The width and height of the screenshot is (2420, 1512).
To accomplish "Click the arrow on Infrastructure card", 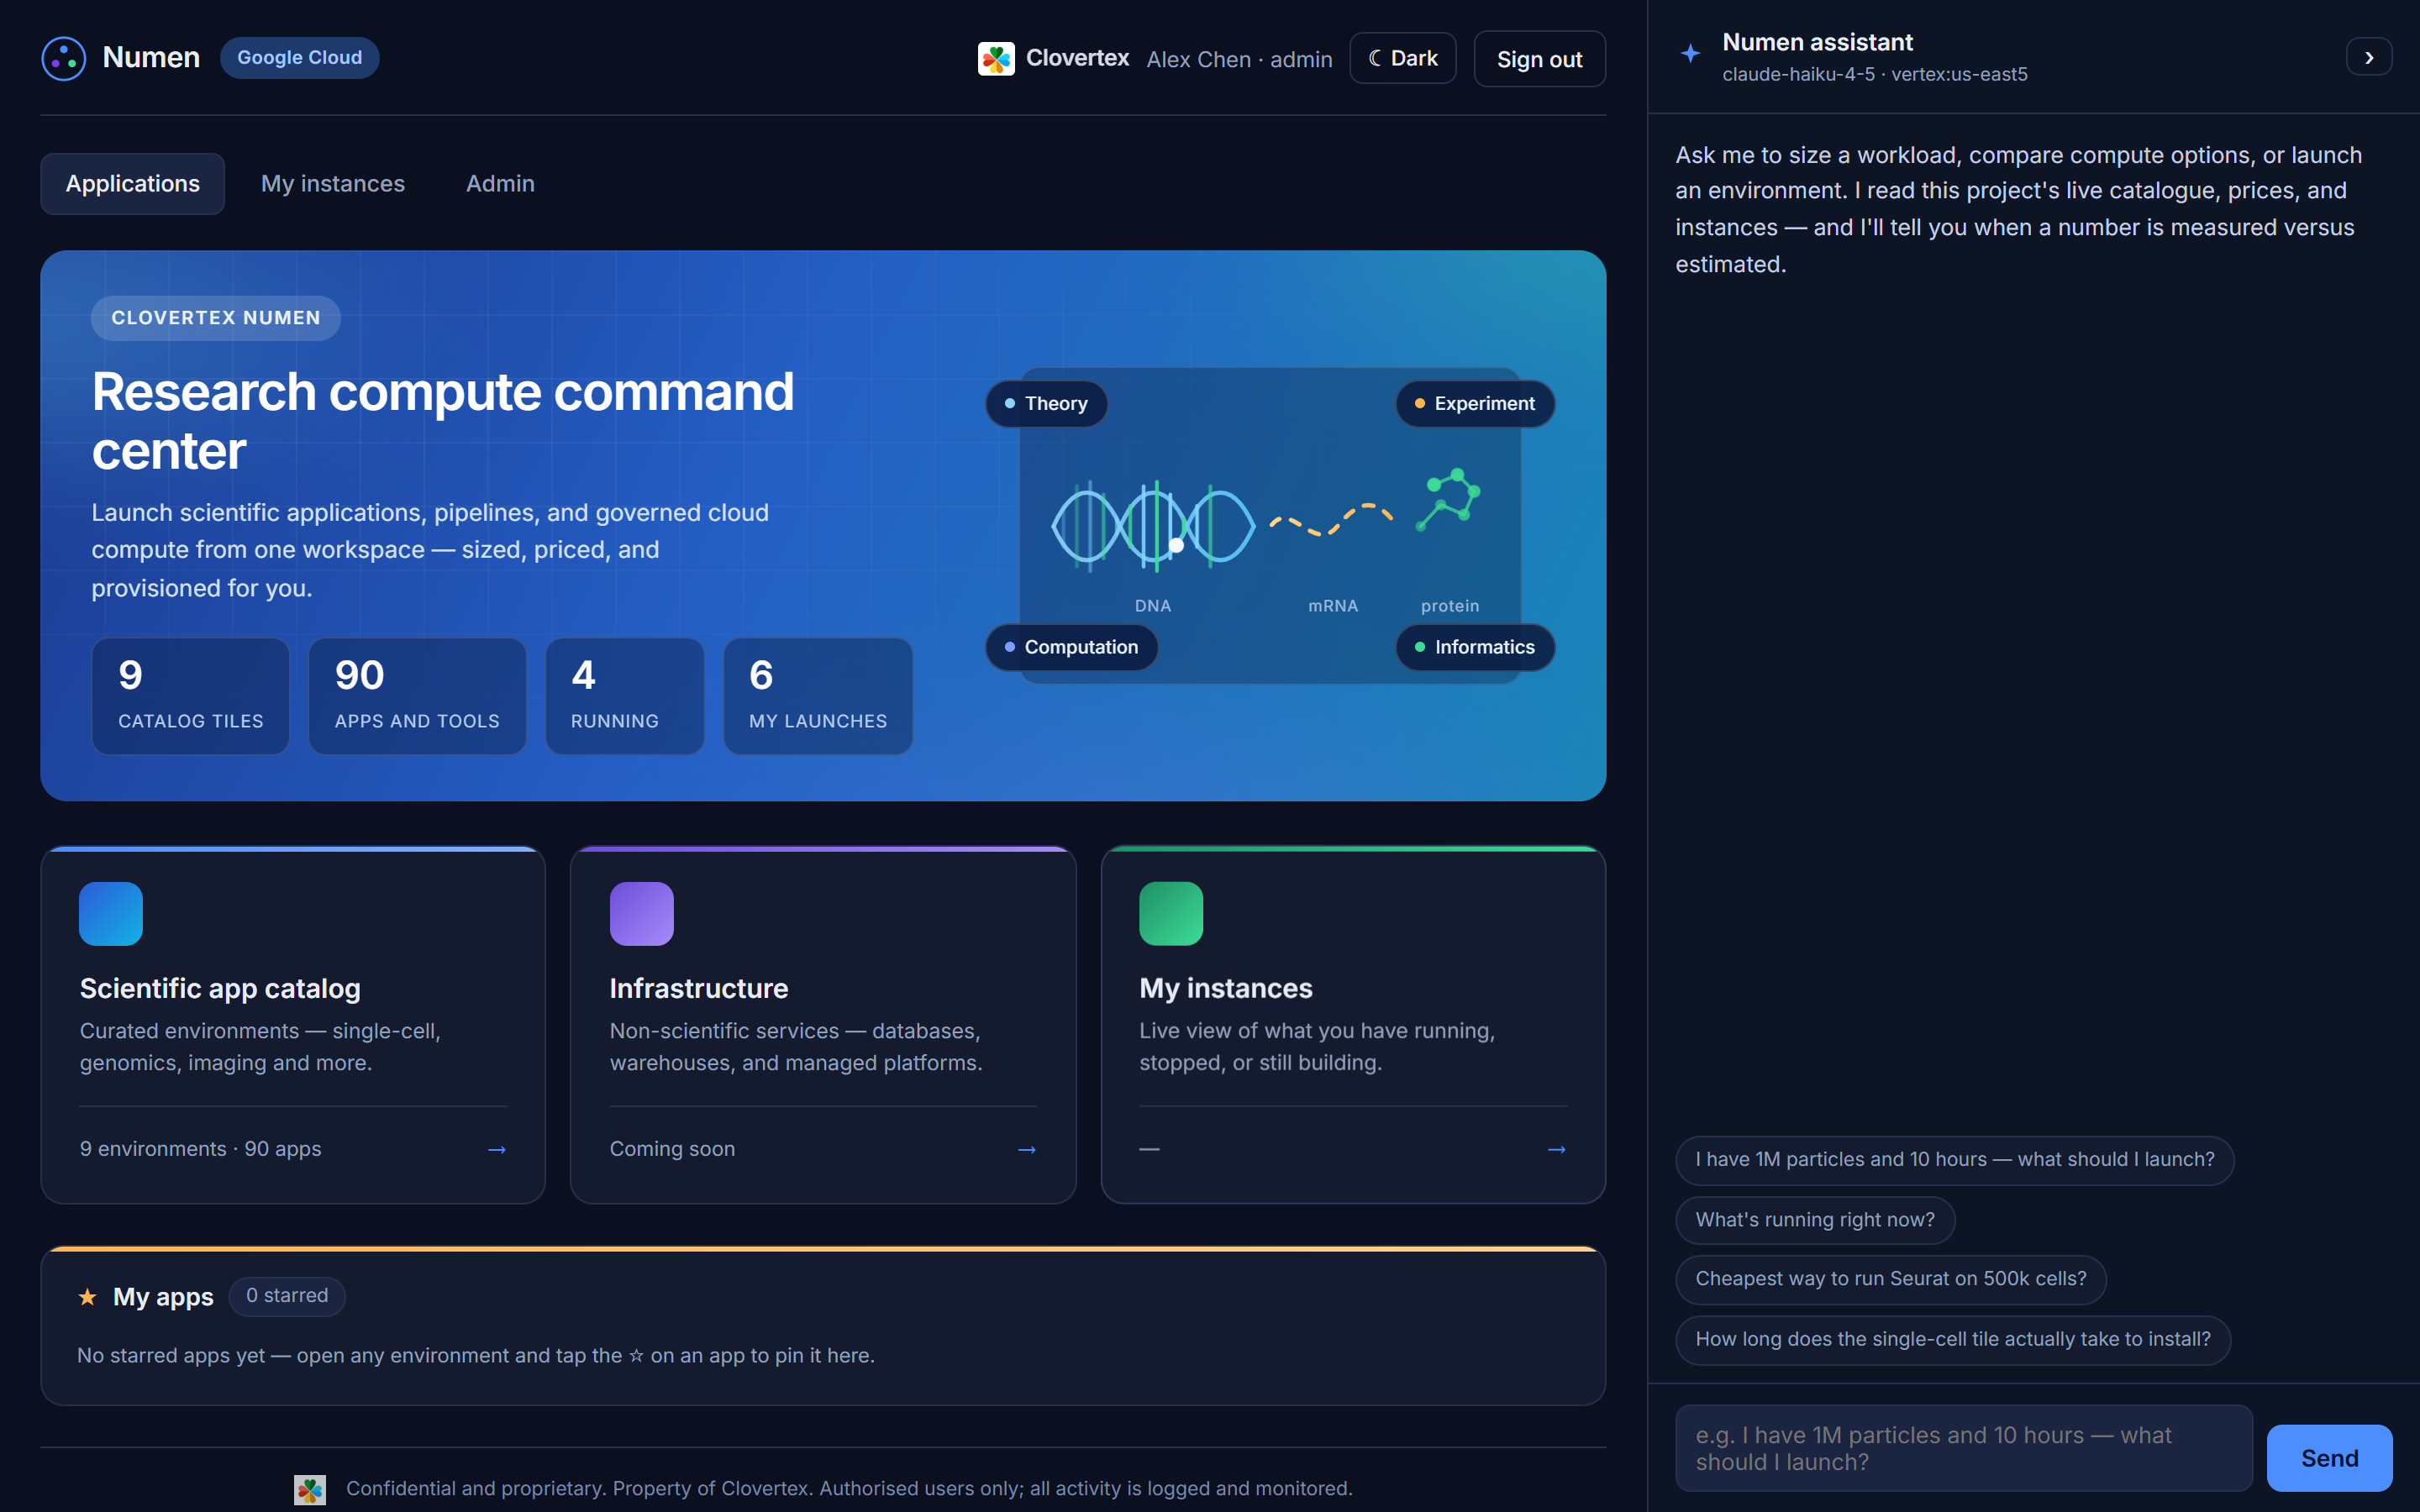I will point(1027,1149).
